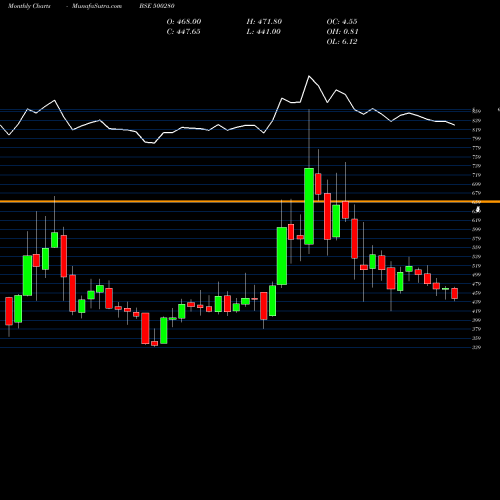Open the MunafaSutra.com label
Image resolution: width=500 pixels, height=500 pixels.
(97, 6)
